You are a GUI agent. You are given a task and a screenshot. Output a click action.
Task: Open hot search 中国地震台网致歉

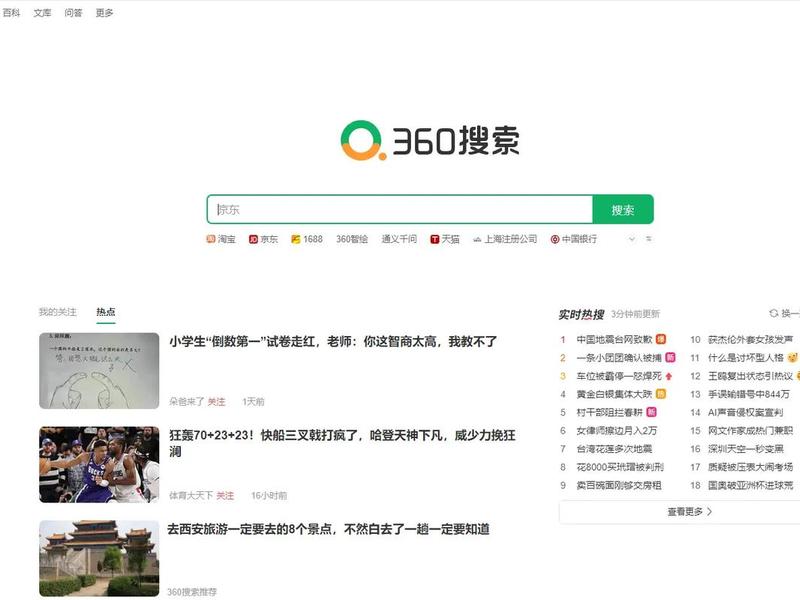614,339
